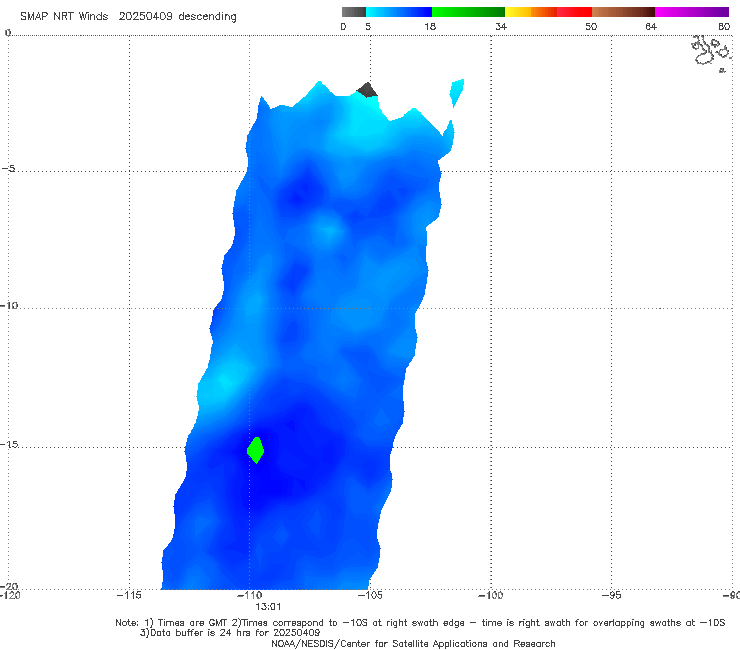Click the green wind patch near -15 latitude
The width and height of the screenshot is (740, 650).
coord(255,450)
